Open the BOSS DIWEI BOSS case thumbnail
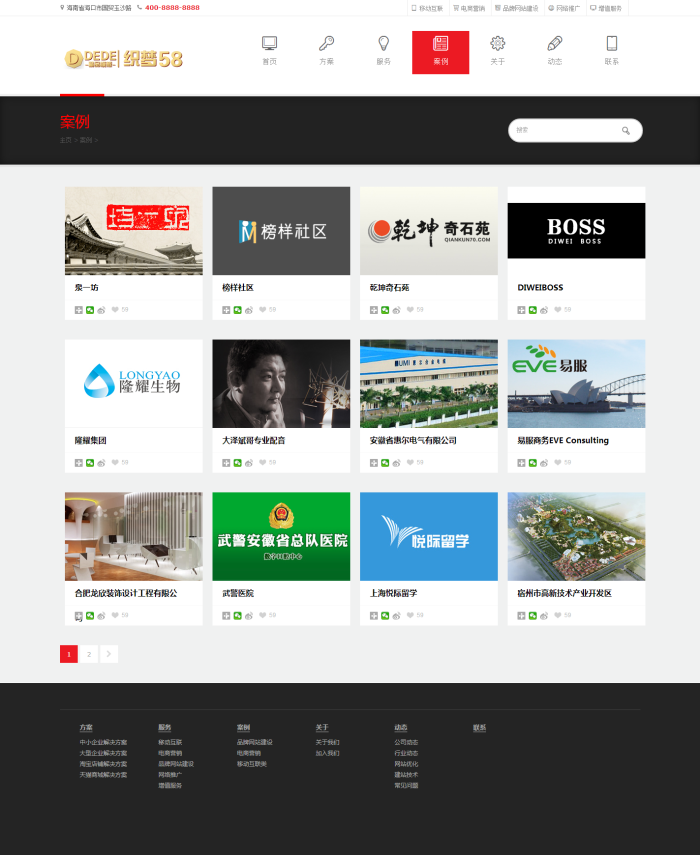 pyautogui.click(x=576, y=231)
